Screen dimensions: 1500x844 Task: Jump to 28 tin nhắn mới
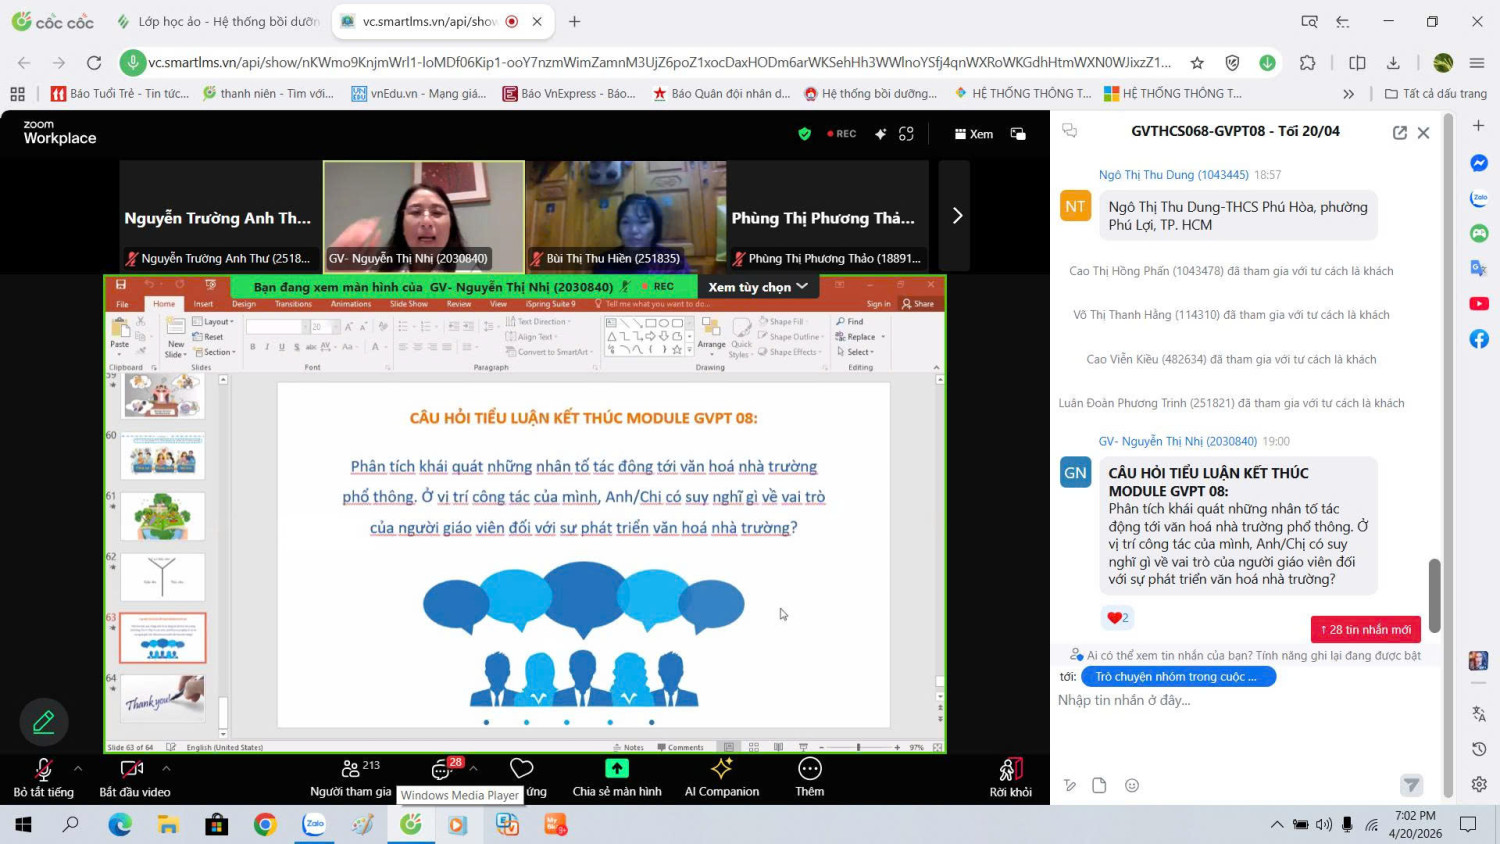[x=1365, y=630]
